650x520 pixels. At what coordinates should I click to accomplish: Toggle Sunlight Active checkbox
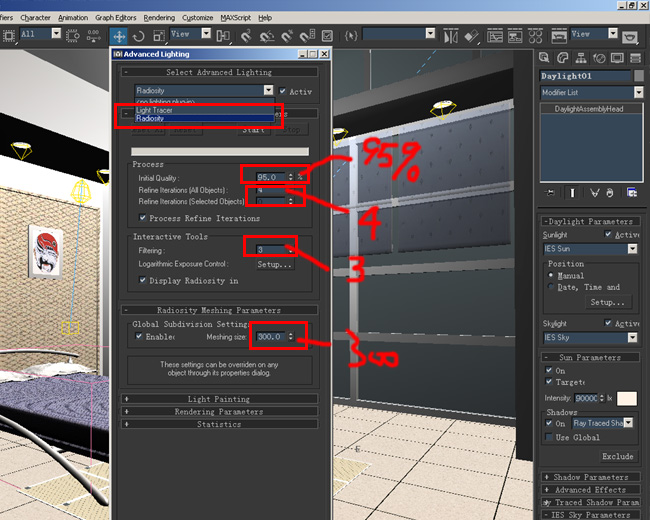[608, 234]
